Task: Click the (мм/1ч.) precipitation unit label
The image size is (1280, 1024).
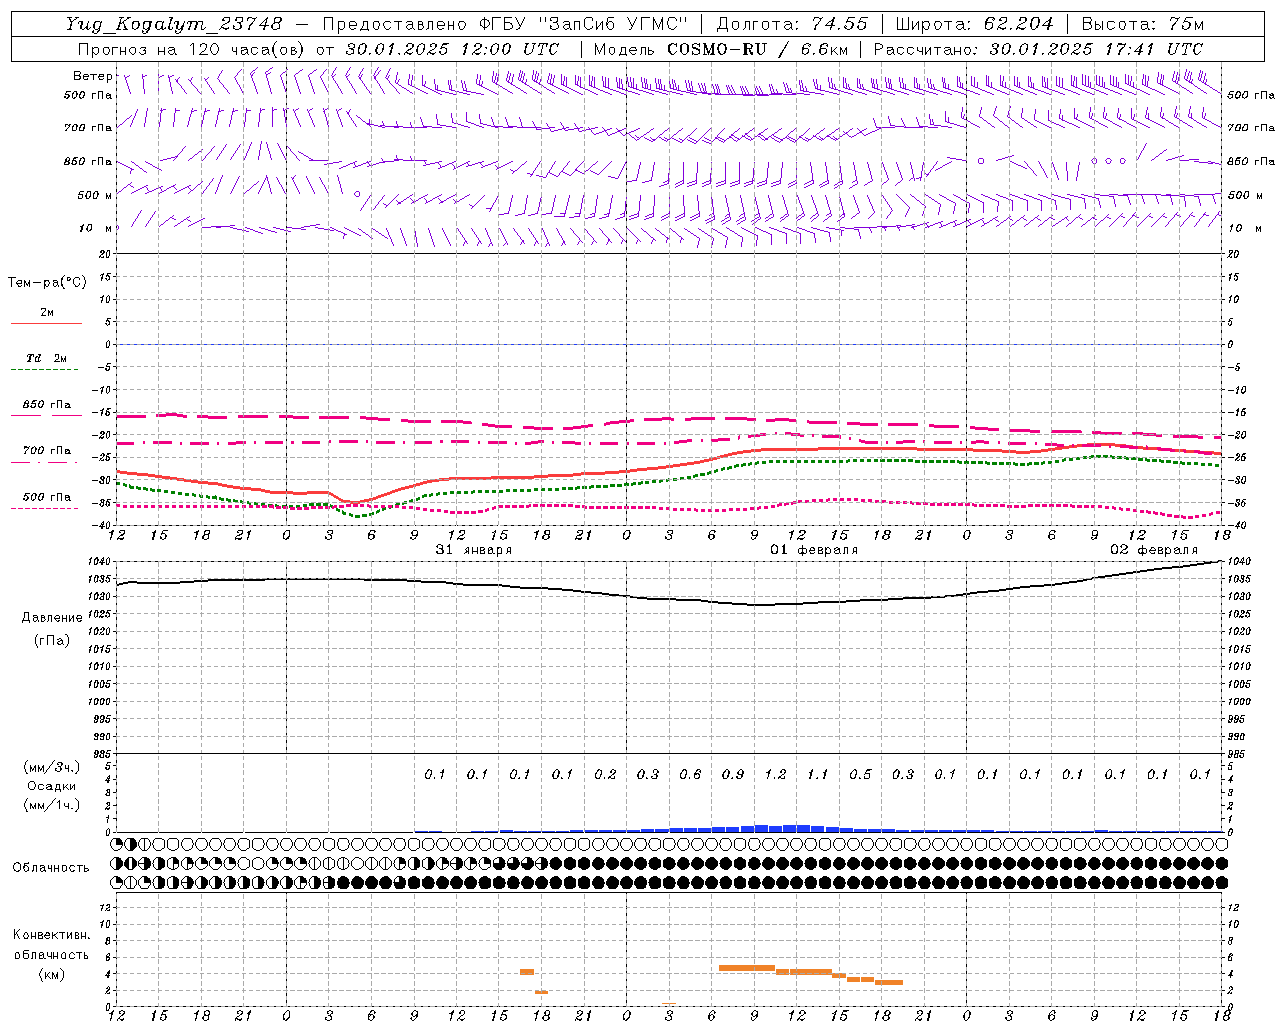Action: tap(52, 805)
